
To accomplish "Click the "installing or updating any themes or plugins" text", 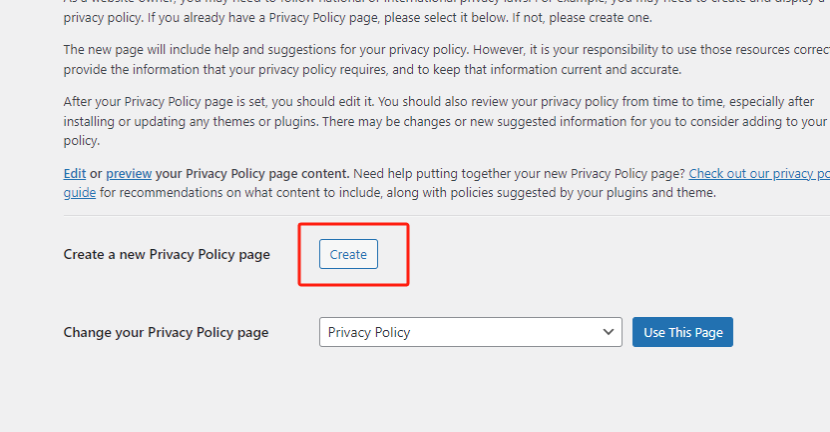I will (200, 121).
